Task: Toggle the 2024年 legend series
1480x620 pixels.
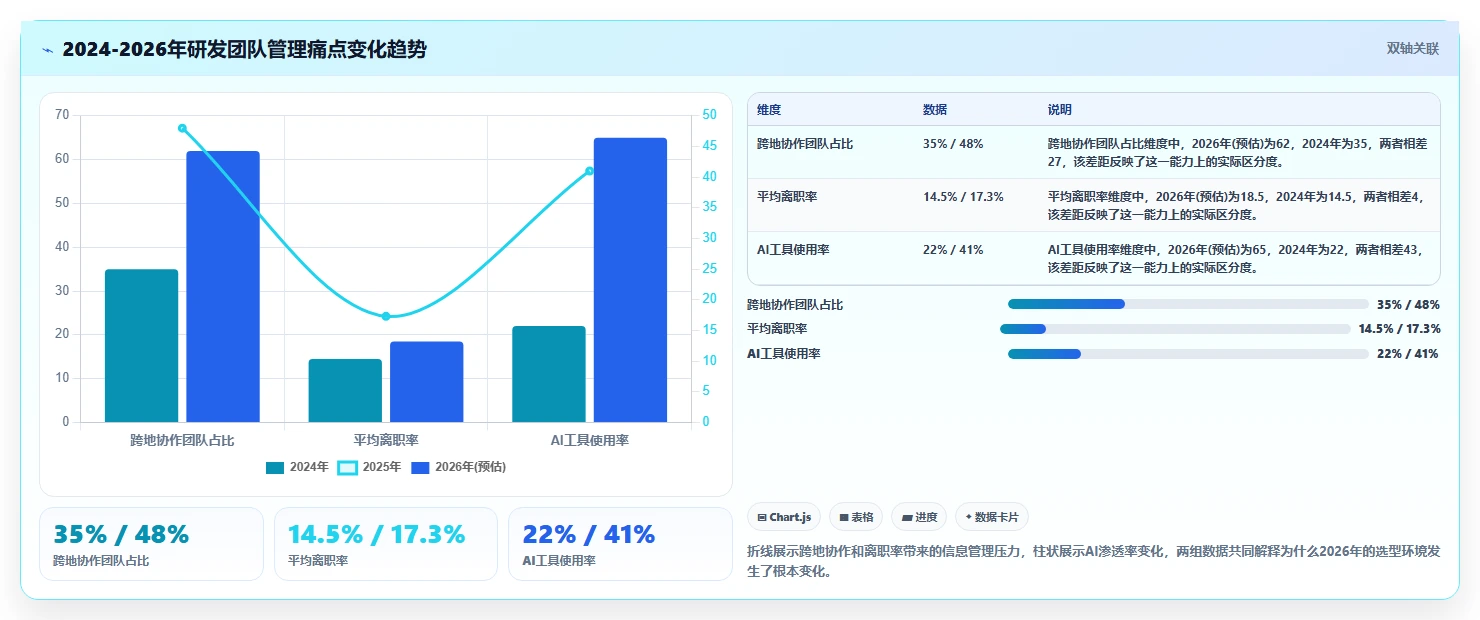Action: pyautogui.click(x=297, y=467)
